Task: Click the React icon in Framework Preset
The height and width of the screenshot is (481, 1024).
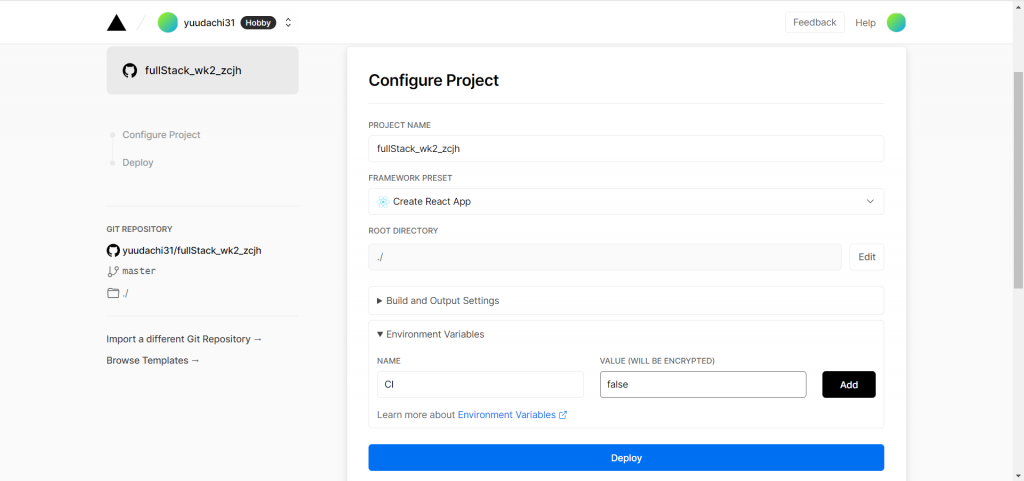Action: pyautogui.click(x=383, y=201)
